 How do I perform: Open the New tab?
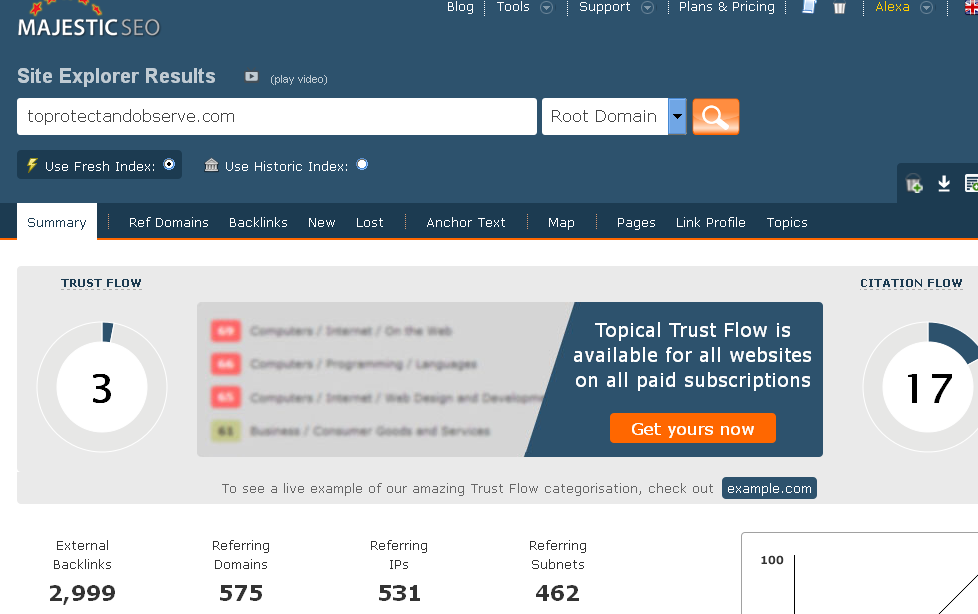322,223
